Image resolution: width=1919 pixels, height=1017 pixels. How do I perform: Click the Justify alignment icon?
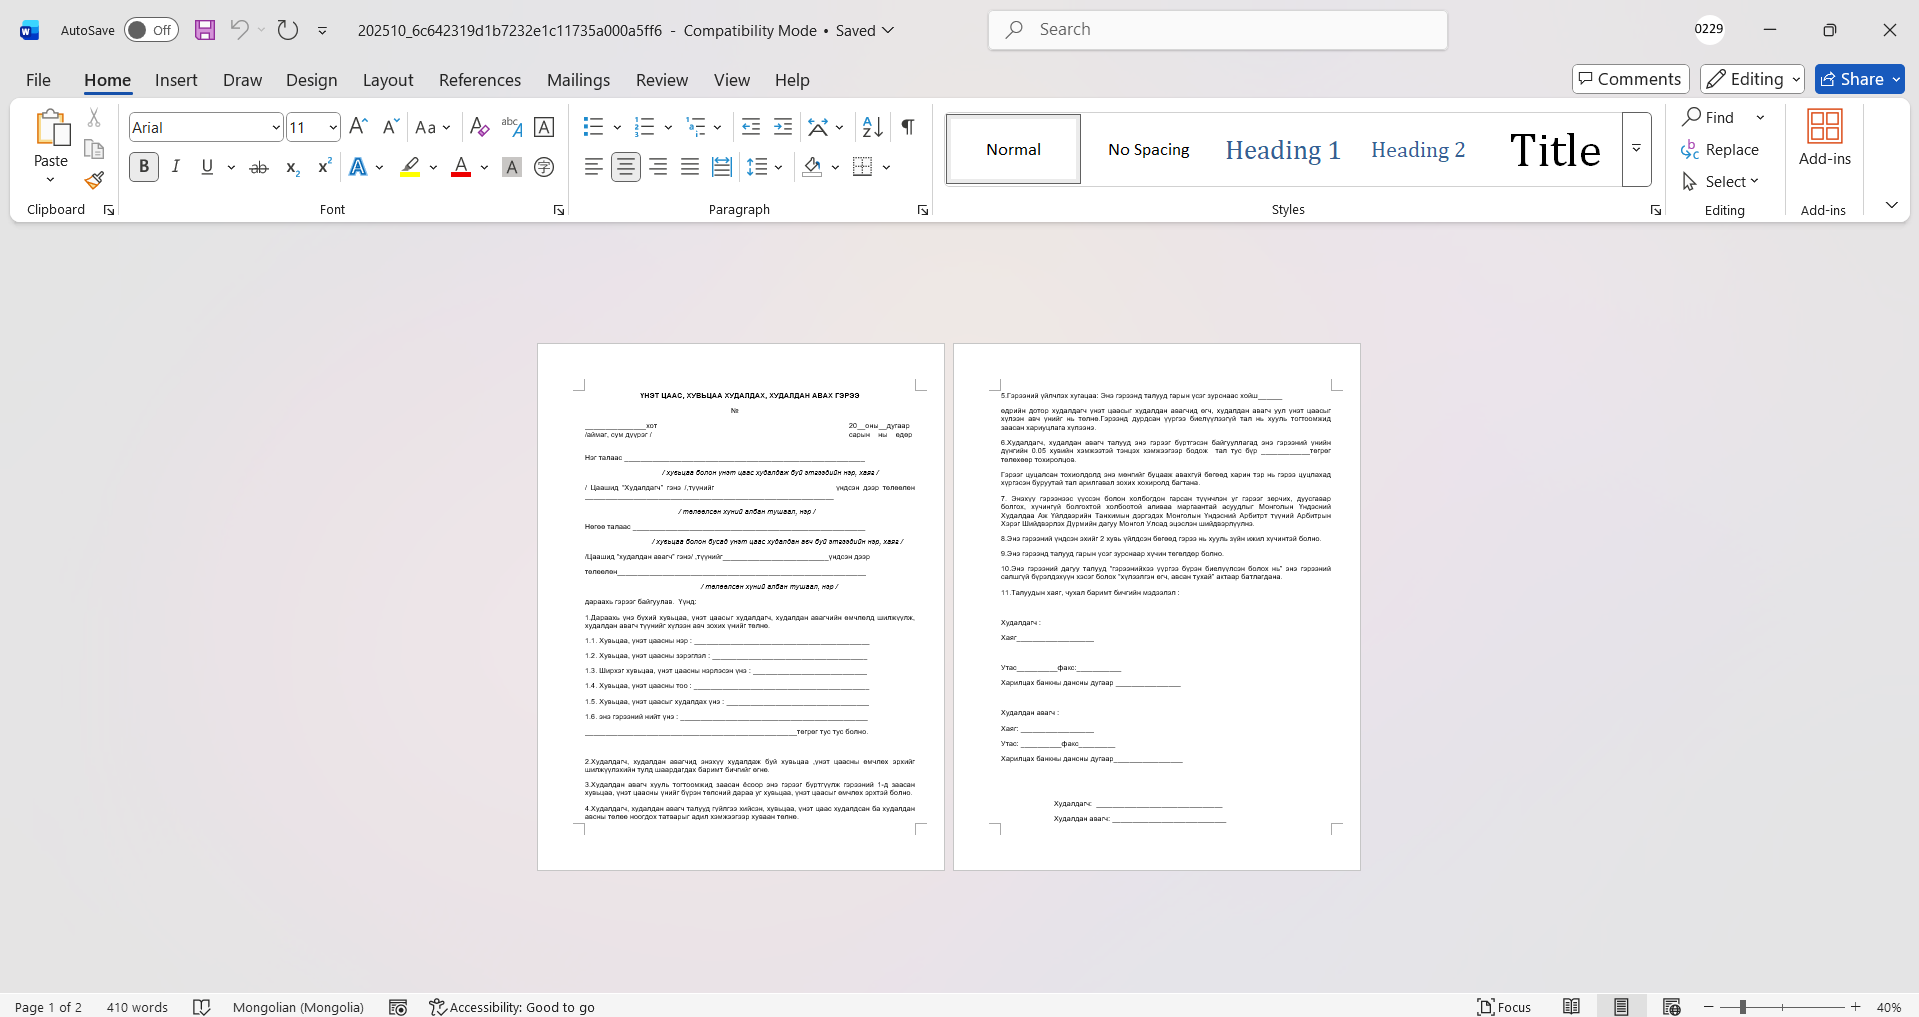pyautogui.click(x=689, y=167)
